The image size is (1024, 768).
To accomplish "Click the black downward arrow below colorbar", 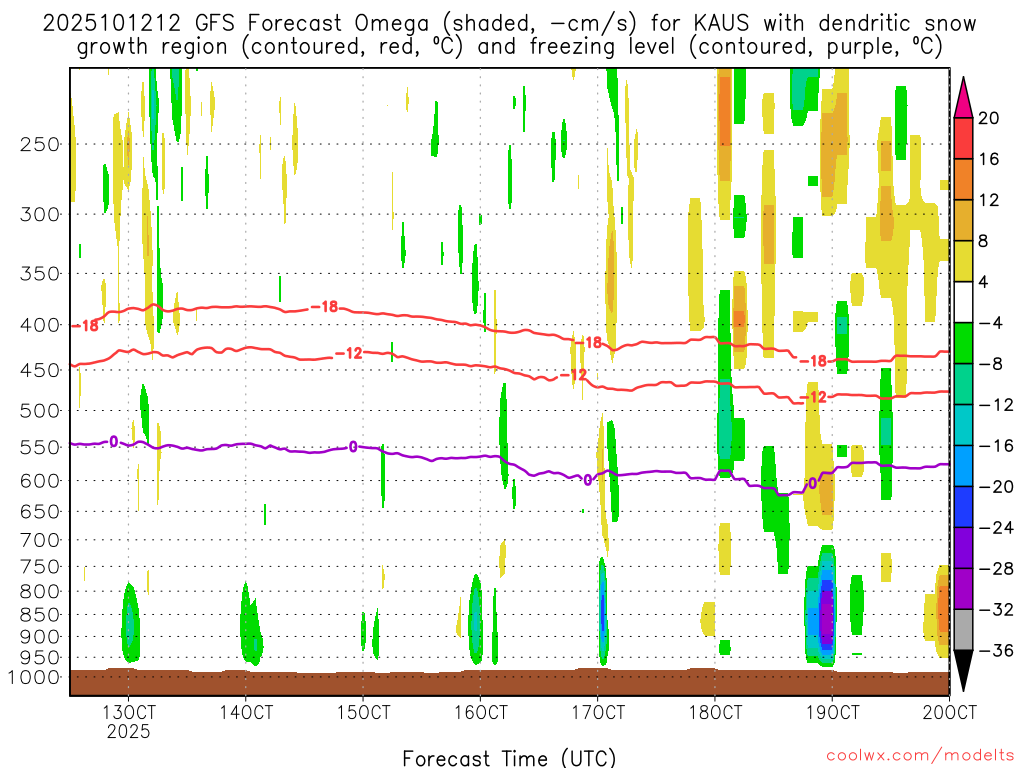I will coord(963,671).
